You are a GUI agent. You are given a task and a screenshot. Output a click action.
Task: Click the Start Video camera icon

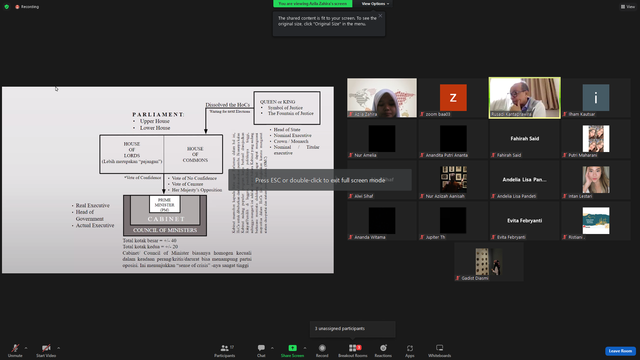(46, 348)
